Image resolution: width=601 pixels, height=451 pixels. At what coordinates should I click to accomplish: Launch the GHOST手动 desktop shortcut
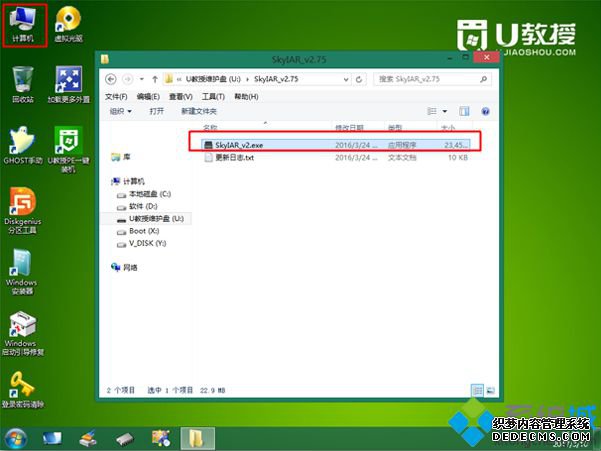23,146
